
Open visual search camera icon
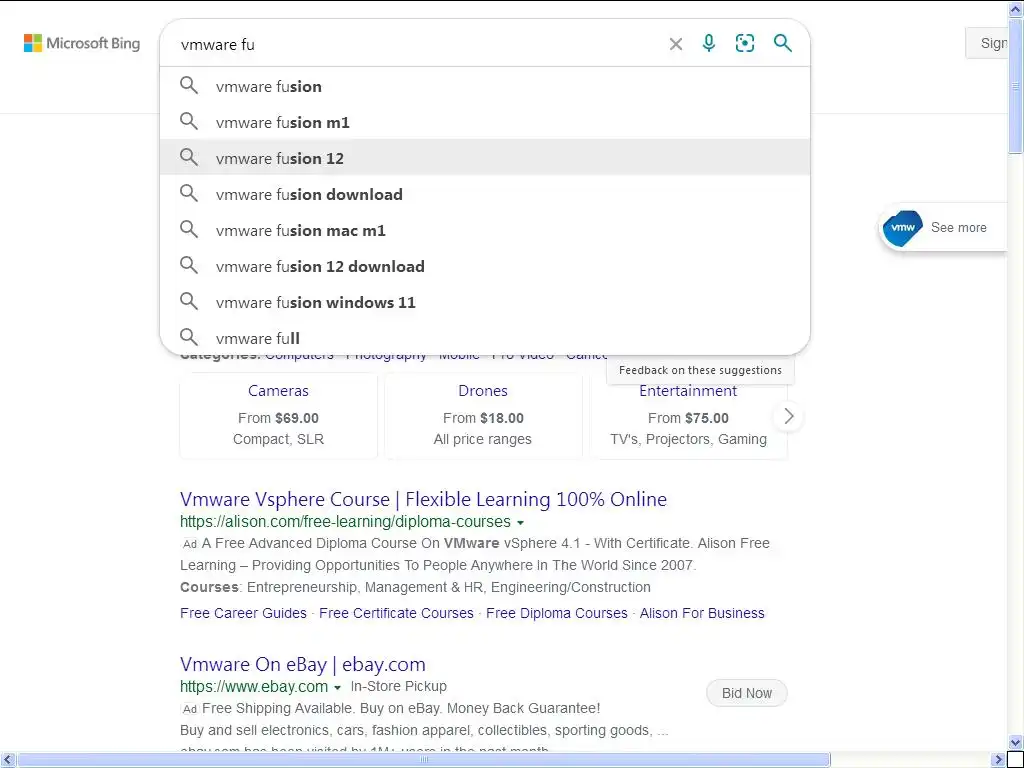point(744,43)
